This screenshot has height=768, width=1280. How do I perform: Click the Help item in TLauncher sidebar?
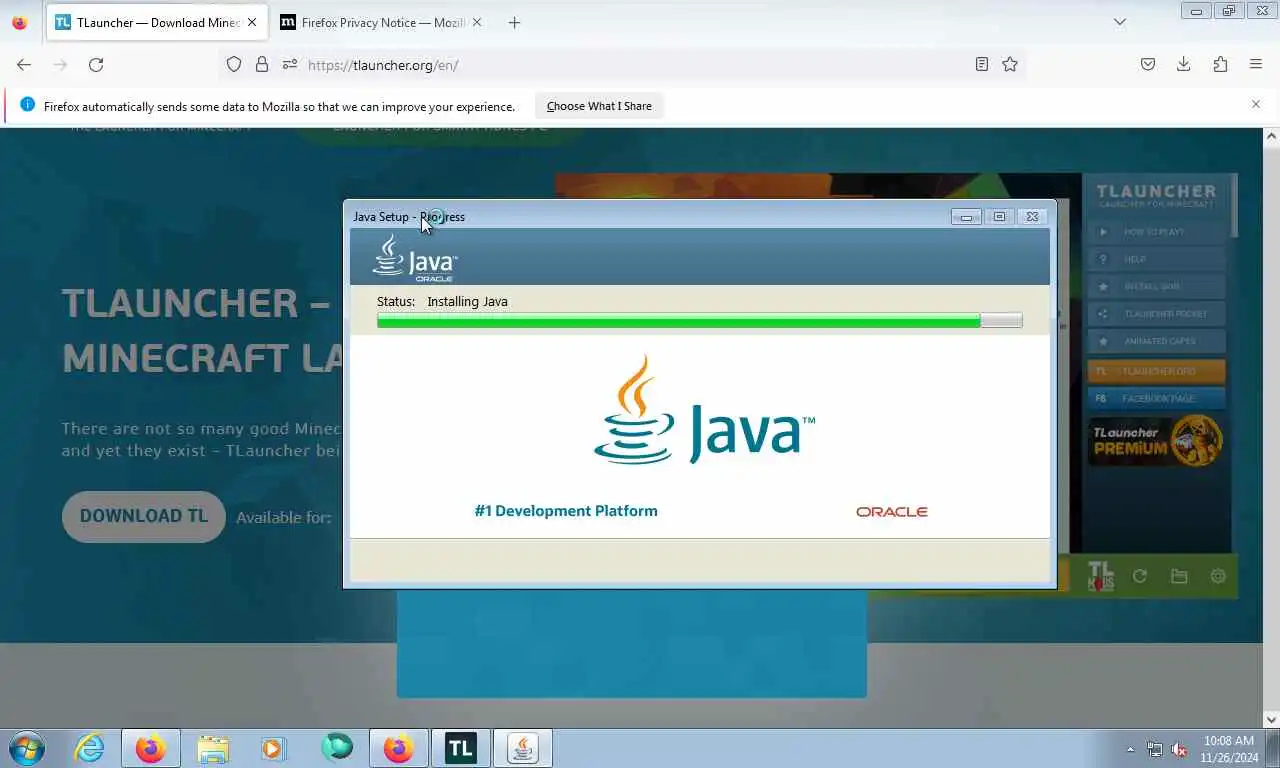pos(1155,259)
